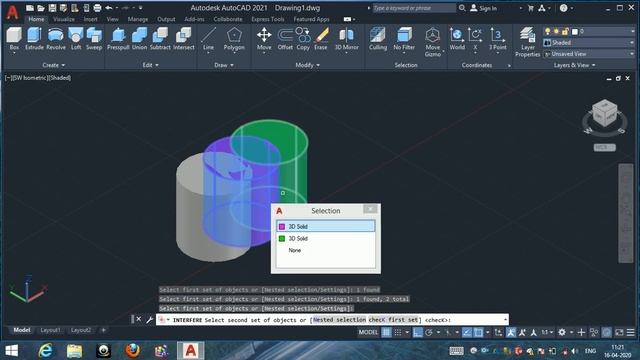
Task: Toggle snap mode dots in status bar
Action: (398, 332)
